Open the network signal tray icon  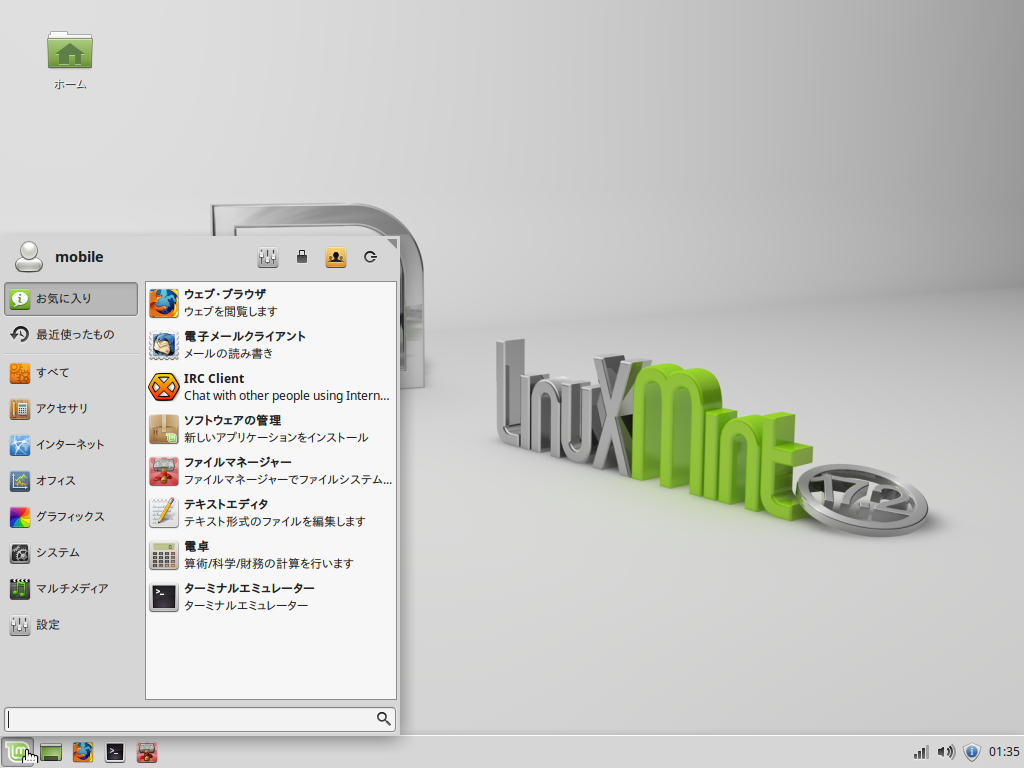point(921,752)
